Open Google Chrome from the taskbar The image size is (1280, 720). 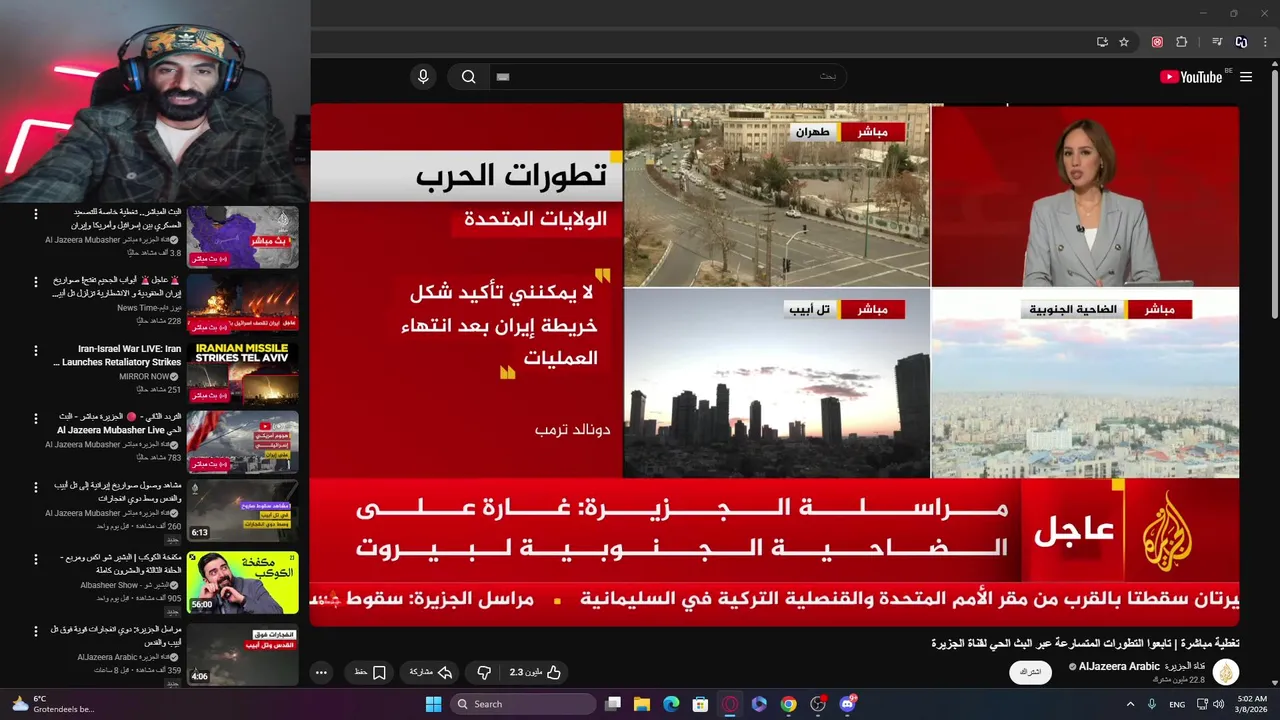(789, 704)
